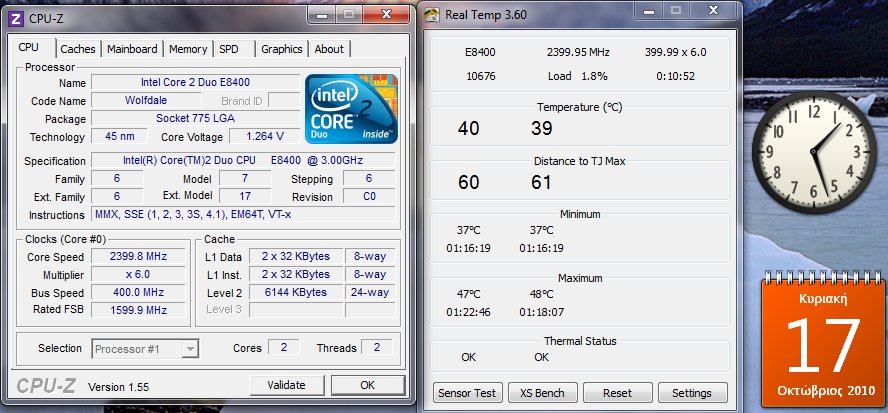Screen dimensions: 888x413
Task: Click the 2399.95 MHz reading in Real Temp
Action: [578, 53]
